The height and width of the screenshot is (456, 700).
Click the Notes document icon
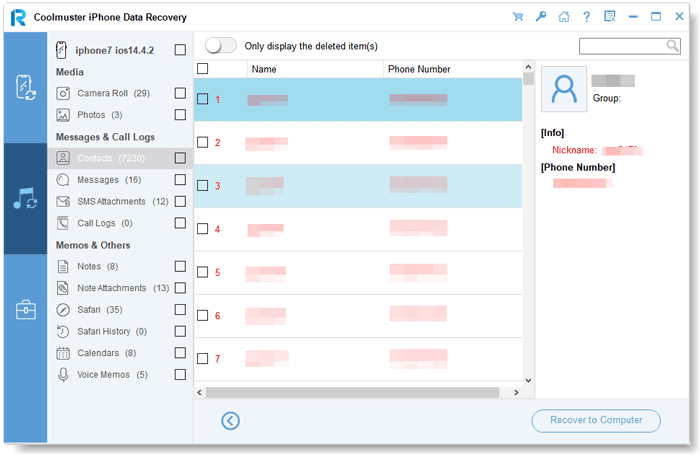[63, 267]
